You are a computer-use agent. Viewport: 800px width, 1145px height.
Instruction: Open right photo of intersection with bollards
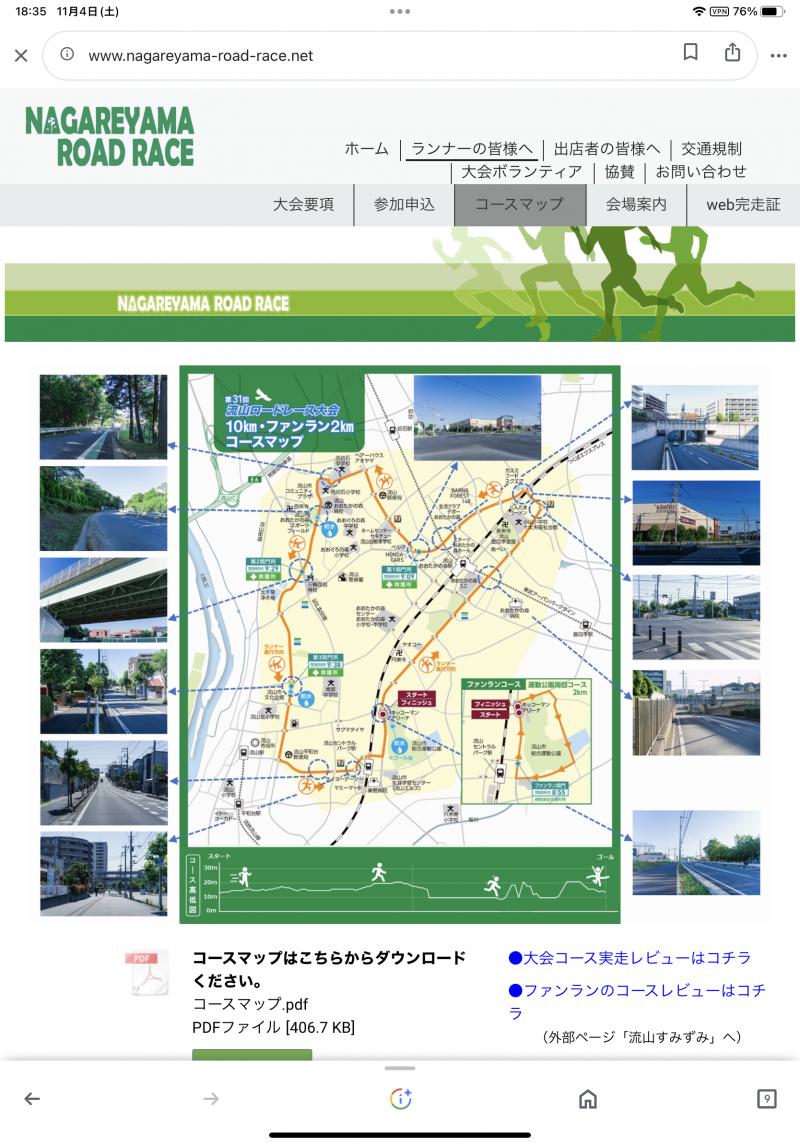[x=696, y=617]
